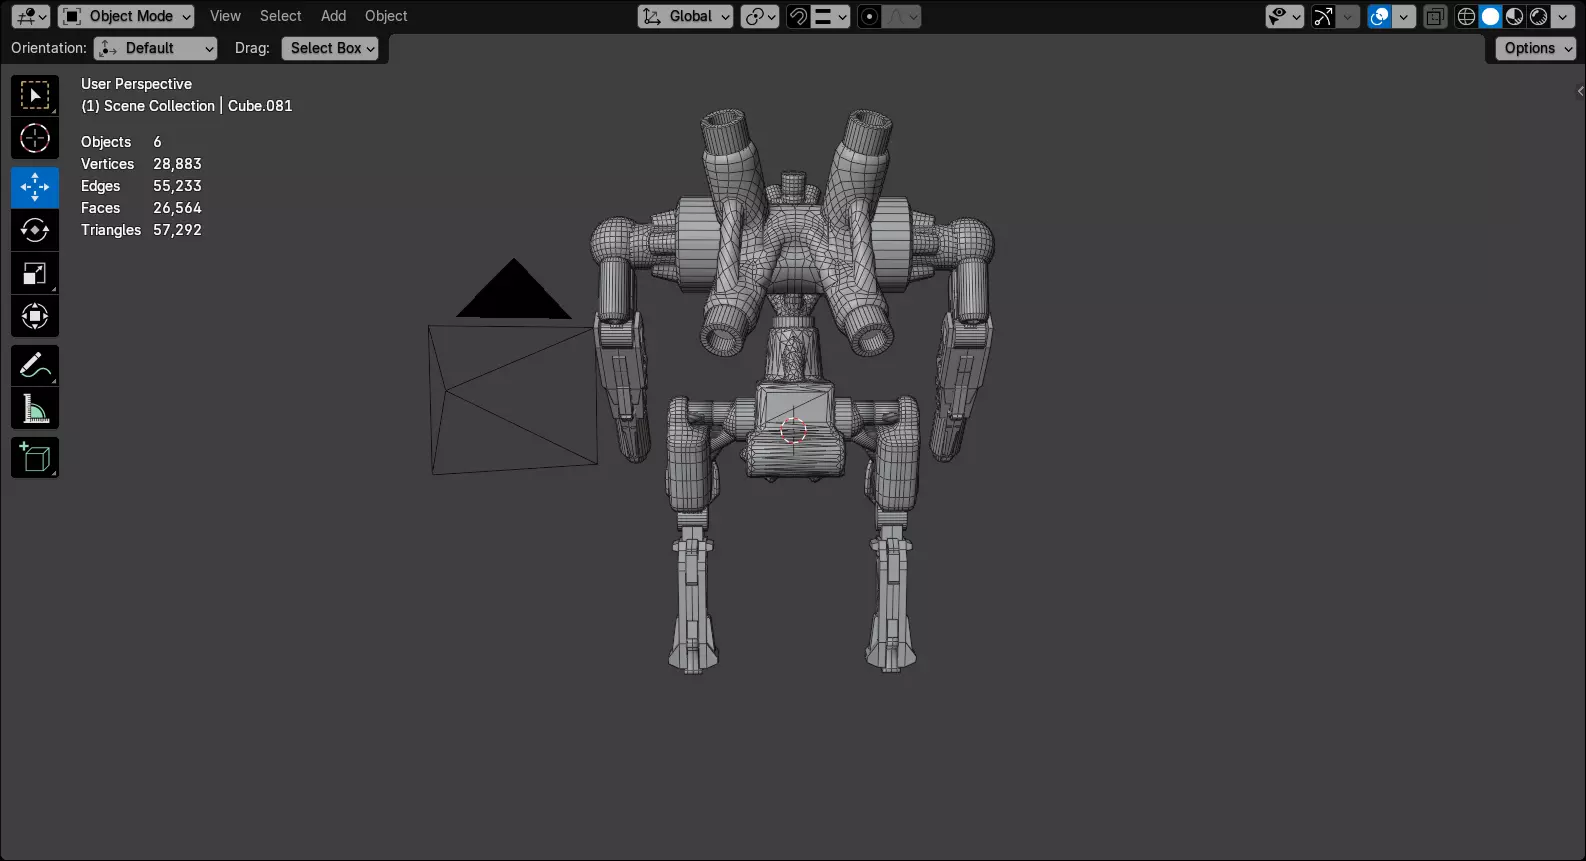Image resolution: width=1586 pixels, height=861 pixels.
Task: Toggle viewport gizmos display
Action: point(1323,16)
